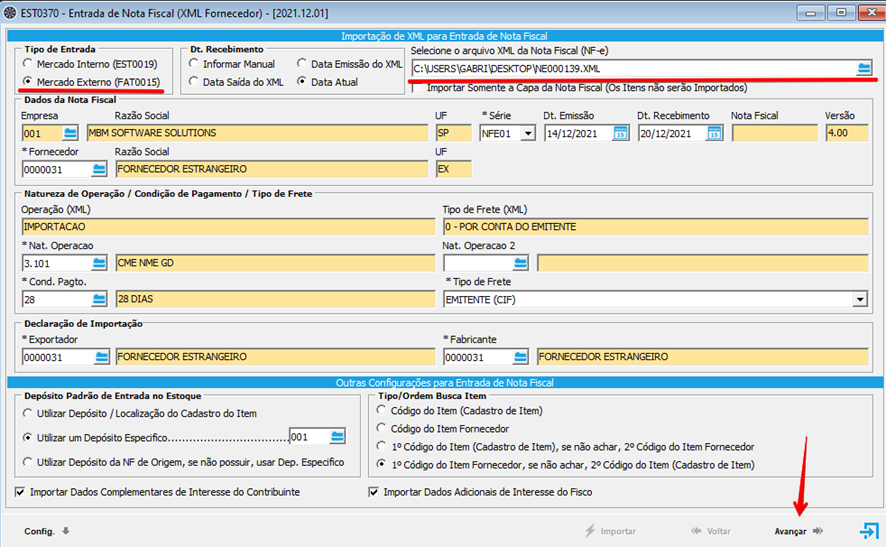This screenshot has height=547, width=886.
Task: Open calendar icon for Dt. Recebimento
Action: (714, 133)
